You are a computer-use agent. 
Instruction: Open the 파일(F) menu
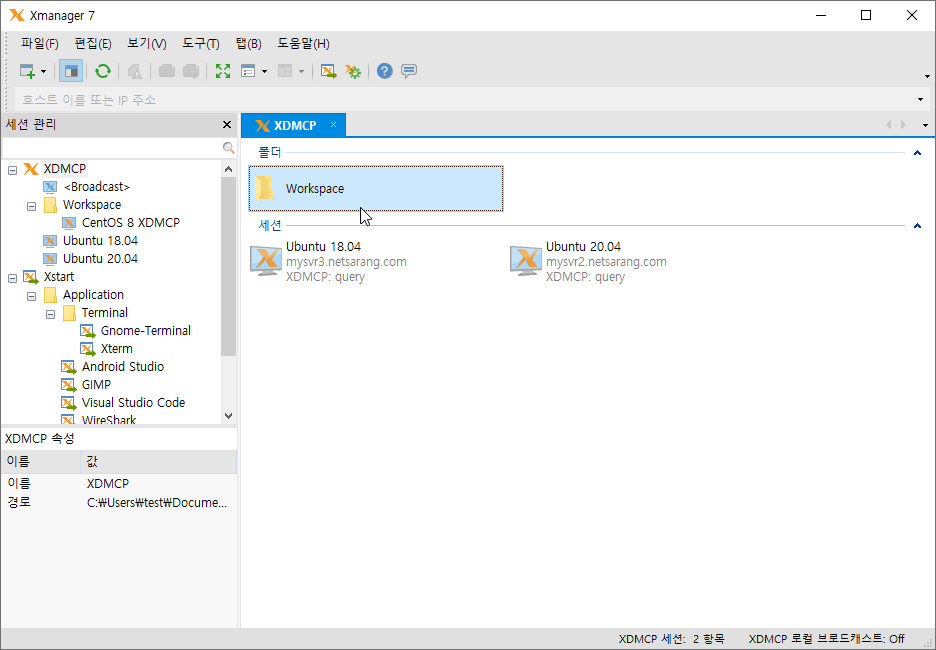(x=39, y=44)
